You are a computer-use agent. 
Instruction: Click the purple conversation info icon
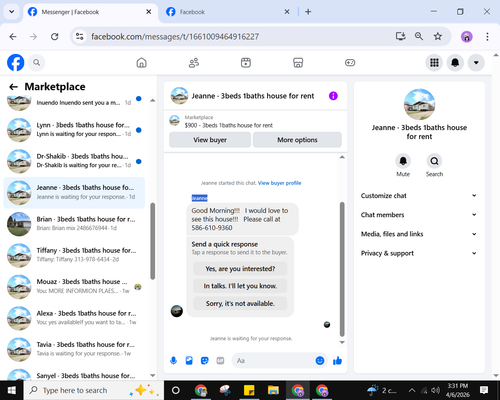333,96
